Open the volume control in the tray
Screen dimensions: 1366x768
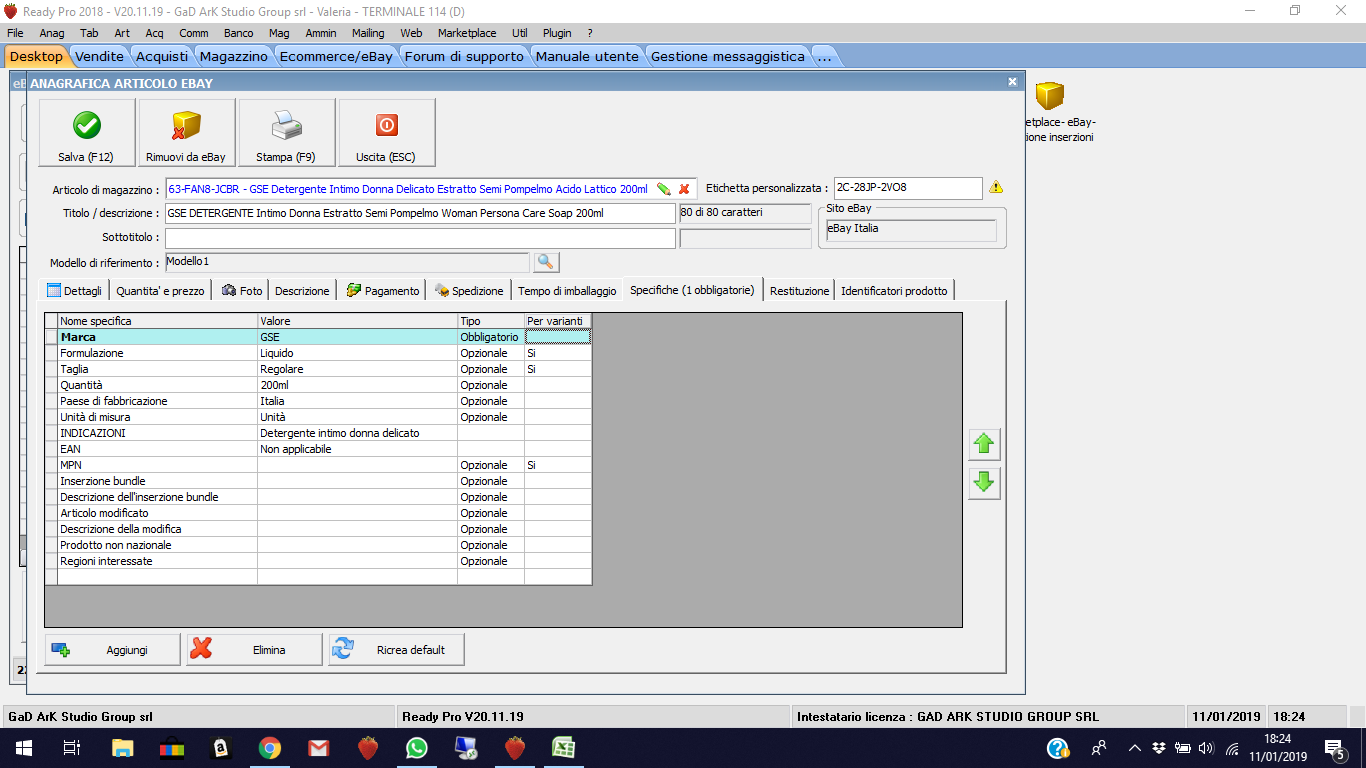tap(1206, 748)
